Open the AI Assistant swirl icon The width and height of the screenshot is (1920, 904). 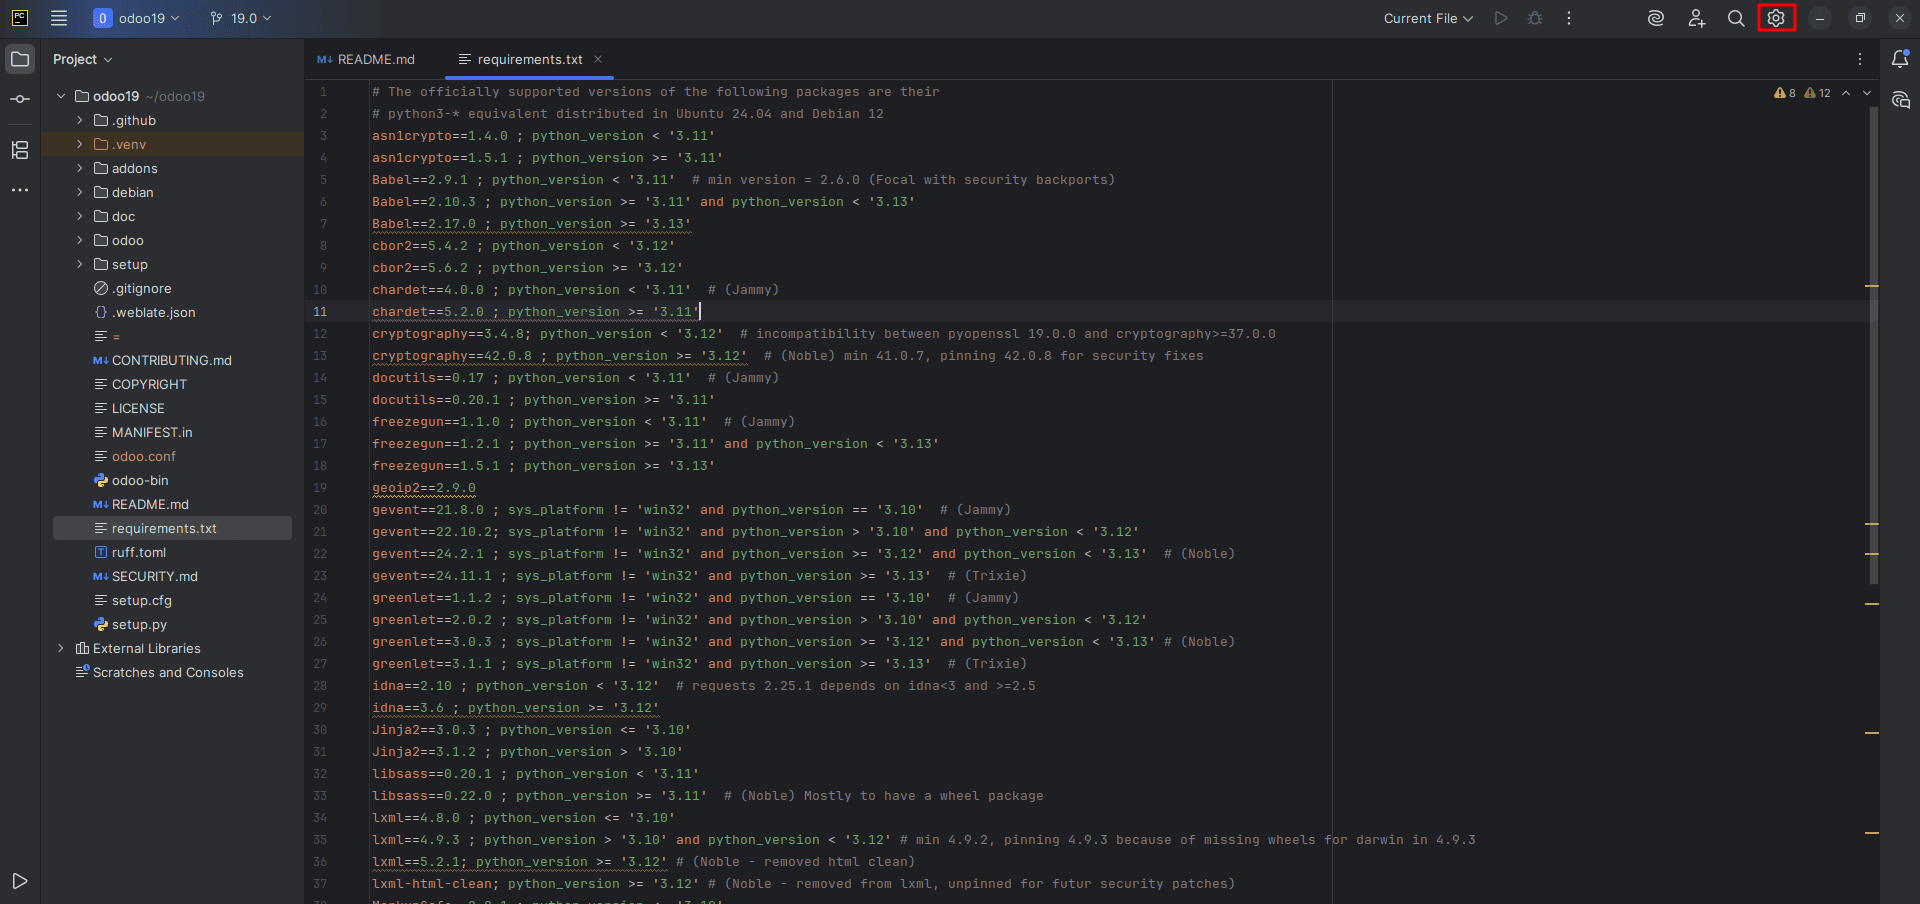(1656, 18)
